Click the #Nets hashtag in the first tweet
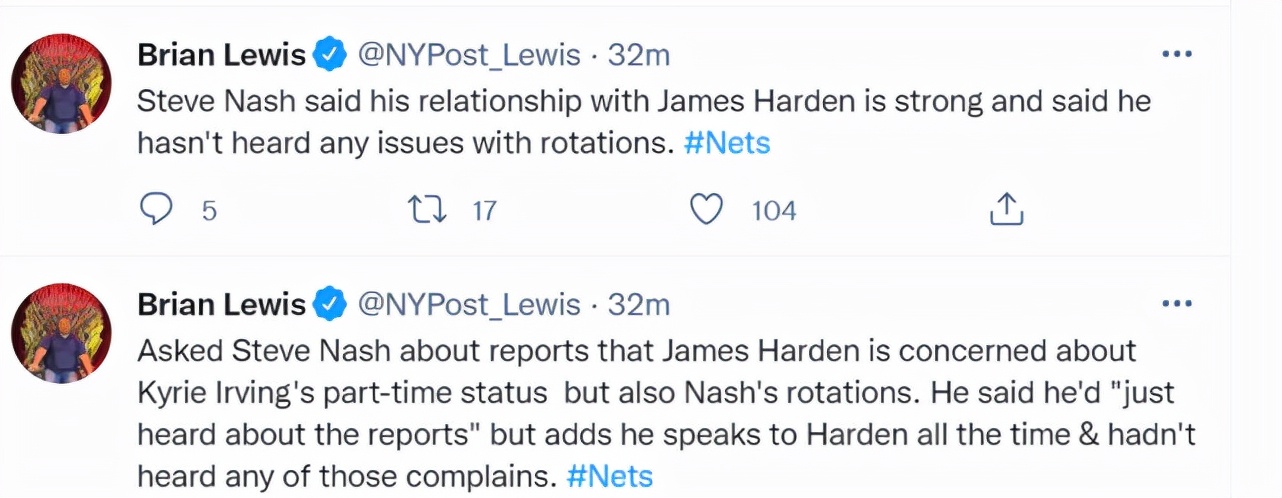The width and height of the screenshot is (1282, 498). [726, 144]
